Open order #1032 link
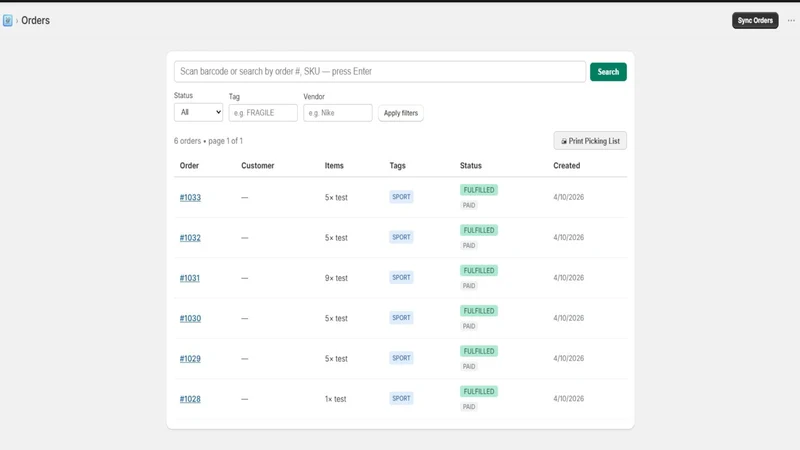The width and height of the screenshot is (800, 450). (190, 238)
